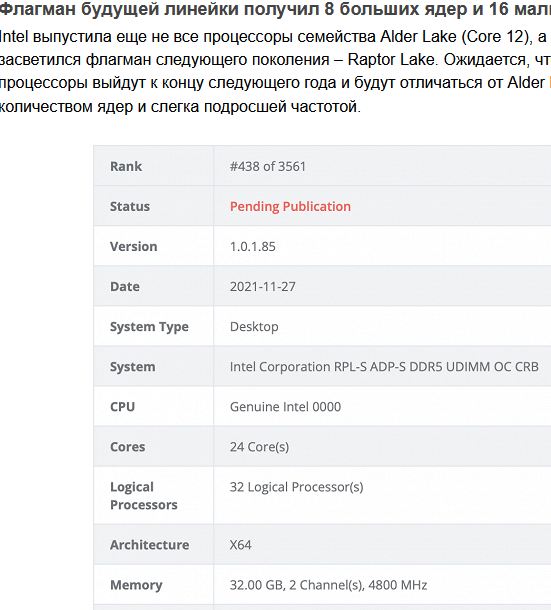Click the Rank row label
The width and height of the screenshot is (551, 610).
[126, 167]
